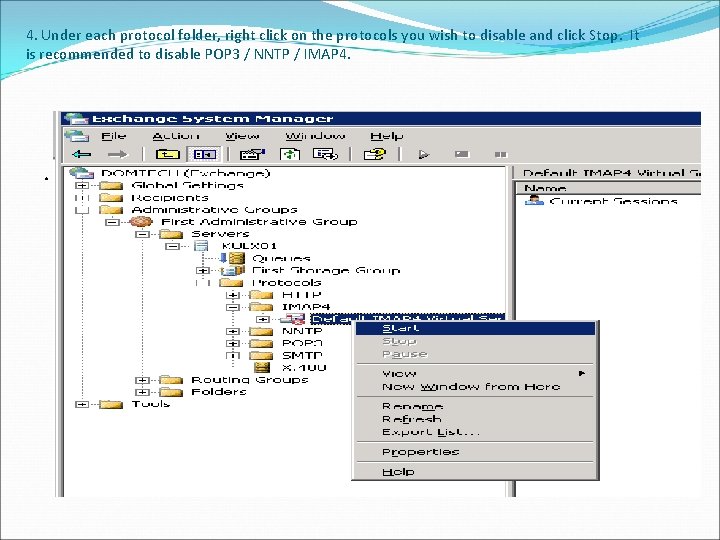Open the File menu
The image size is (720, 540).
point(113,136)
